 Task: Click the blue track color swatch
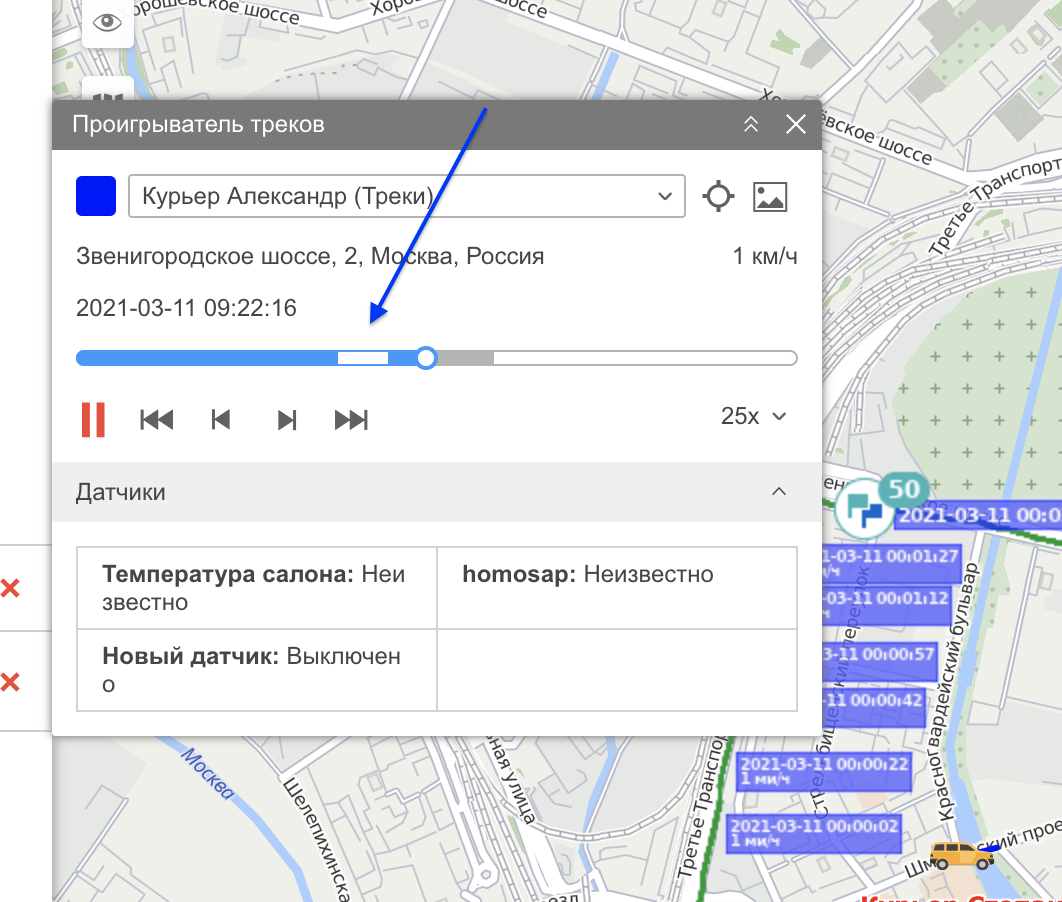[96, 196]
